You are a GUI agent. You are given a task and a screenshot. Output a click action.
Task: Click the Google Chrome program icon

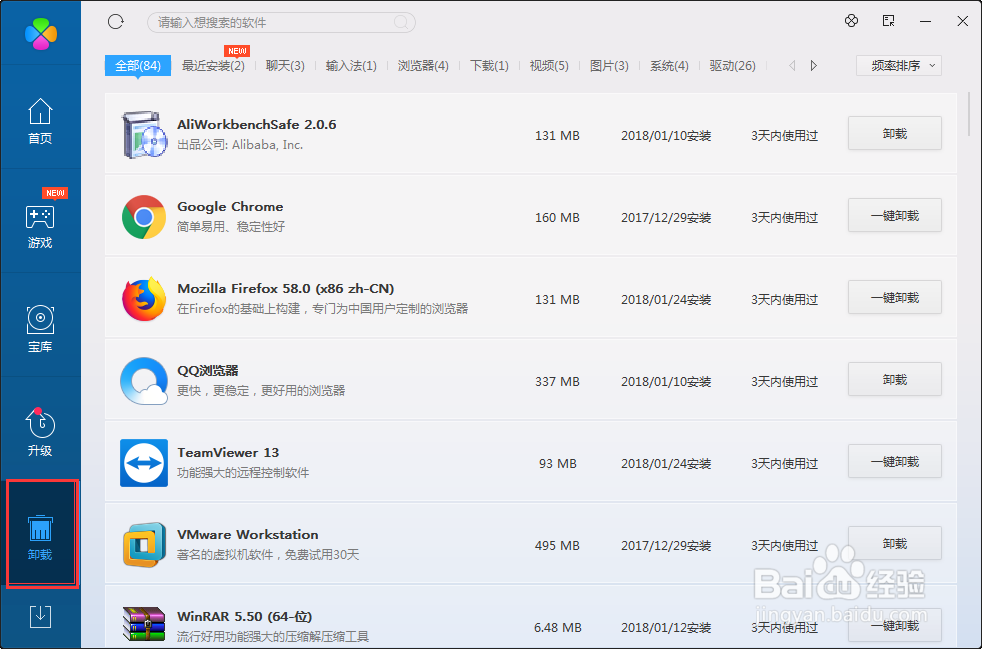click(x=144, y=217)
